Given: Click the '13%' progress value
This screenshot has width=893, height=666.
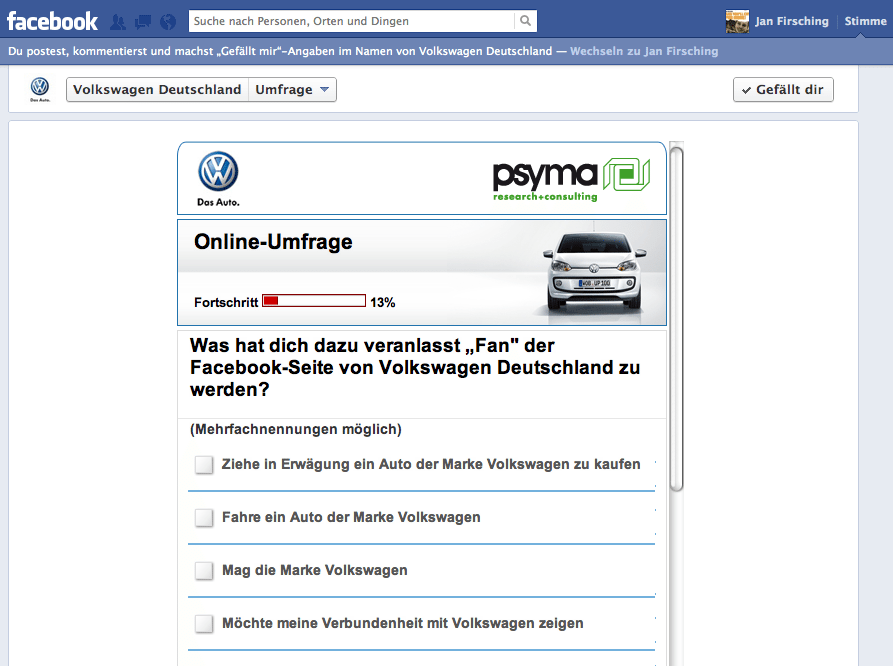Looking at the screenshot, I should (x=383, y=303).
